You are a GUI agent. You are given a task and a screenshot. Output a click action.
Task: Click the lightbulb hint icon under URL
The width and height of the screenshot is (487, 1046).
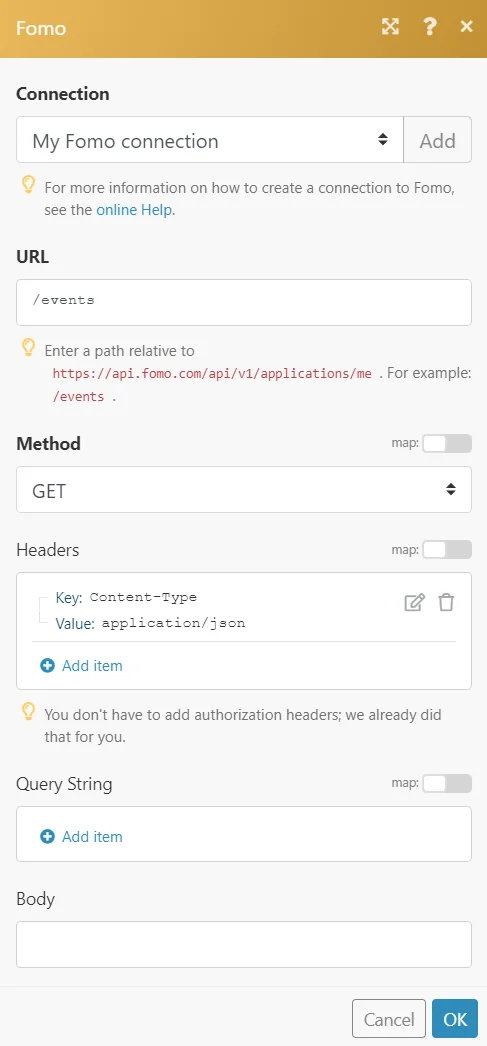(28, 348)
